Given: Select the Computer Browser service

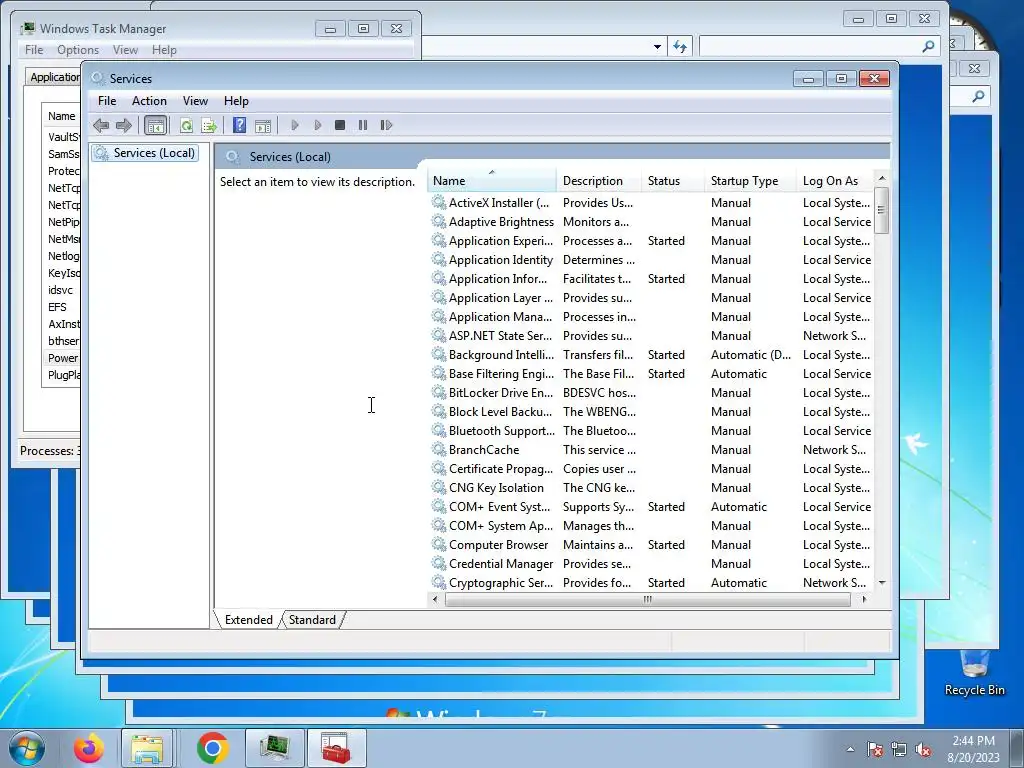Looking at the screenshot, I should [x=651, y=545].
